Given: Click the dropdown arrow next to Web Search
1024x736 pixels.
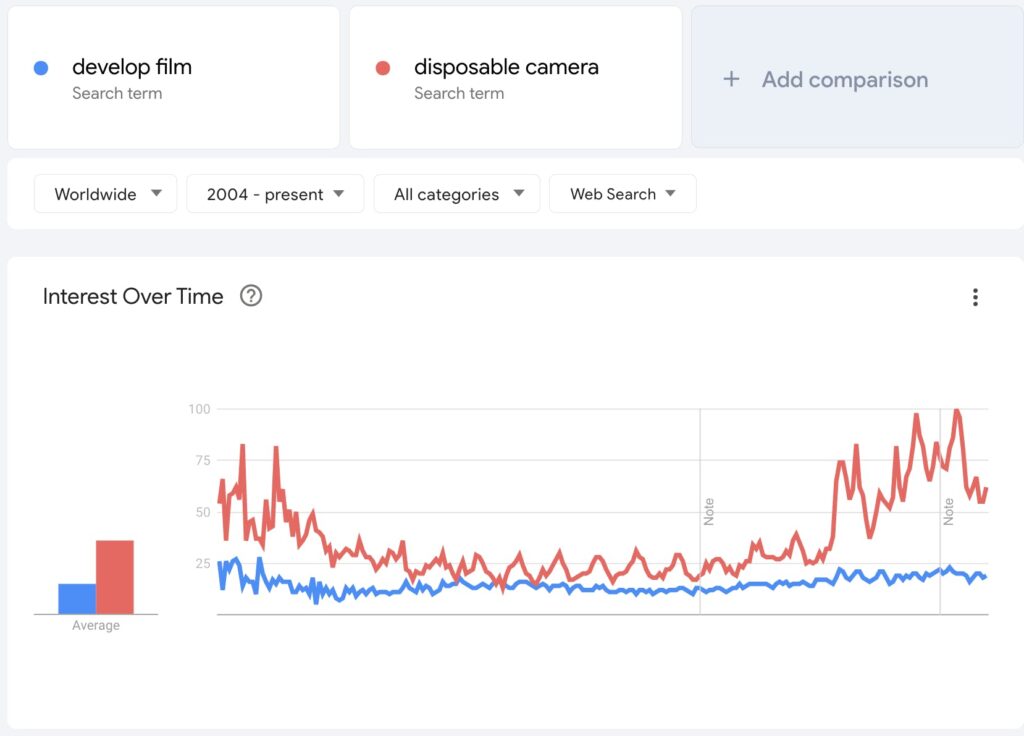Looking at the screenshot, I should [670, 193].
